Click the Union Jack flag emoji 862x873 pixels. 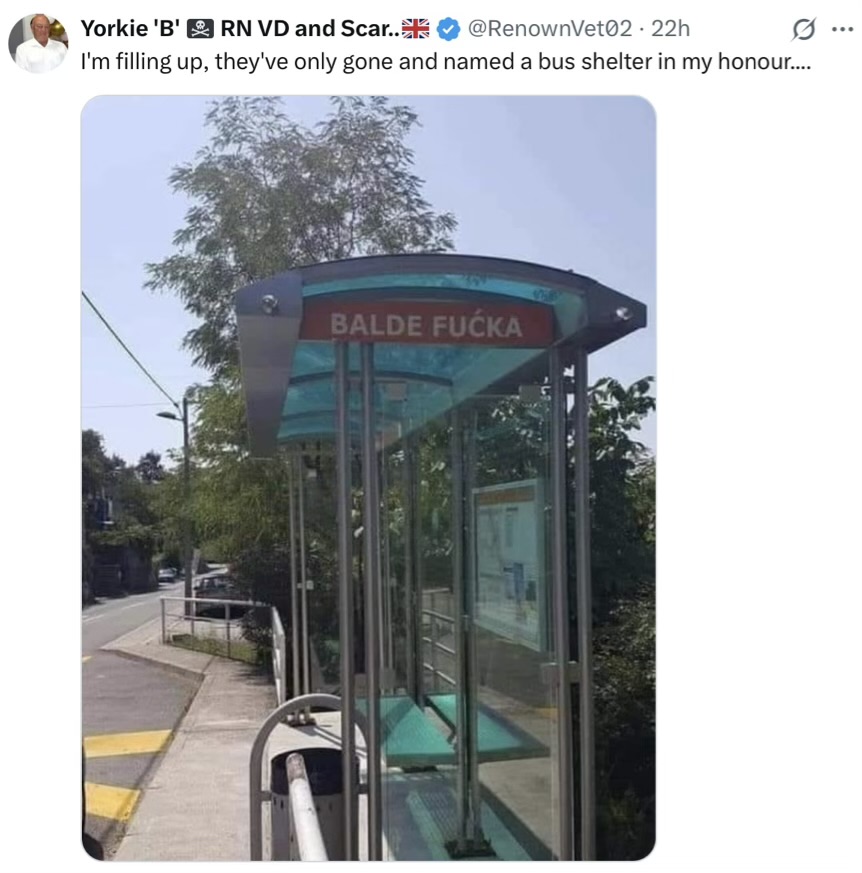[x=415, y=28]
